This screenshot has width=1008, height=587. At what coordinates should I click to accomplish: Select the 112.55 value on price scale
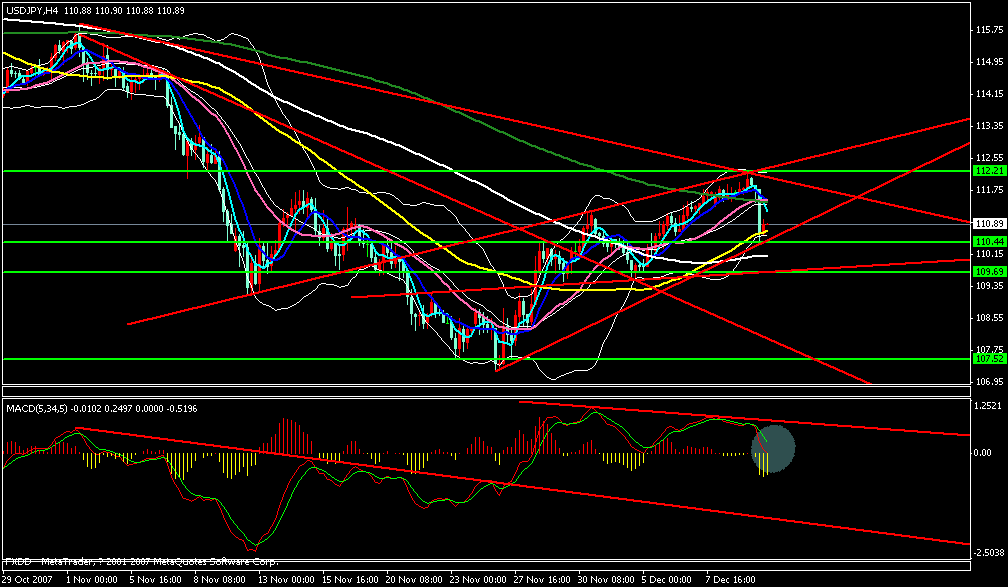tap(987, 157)
